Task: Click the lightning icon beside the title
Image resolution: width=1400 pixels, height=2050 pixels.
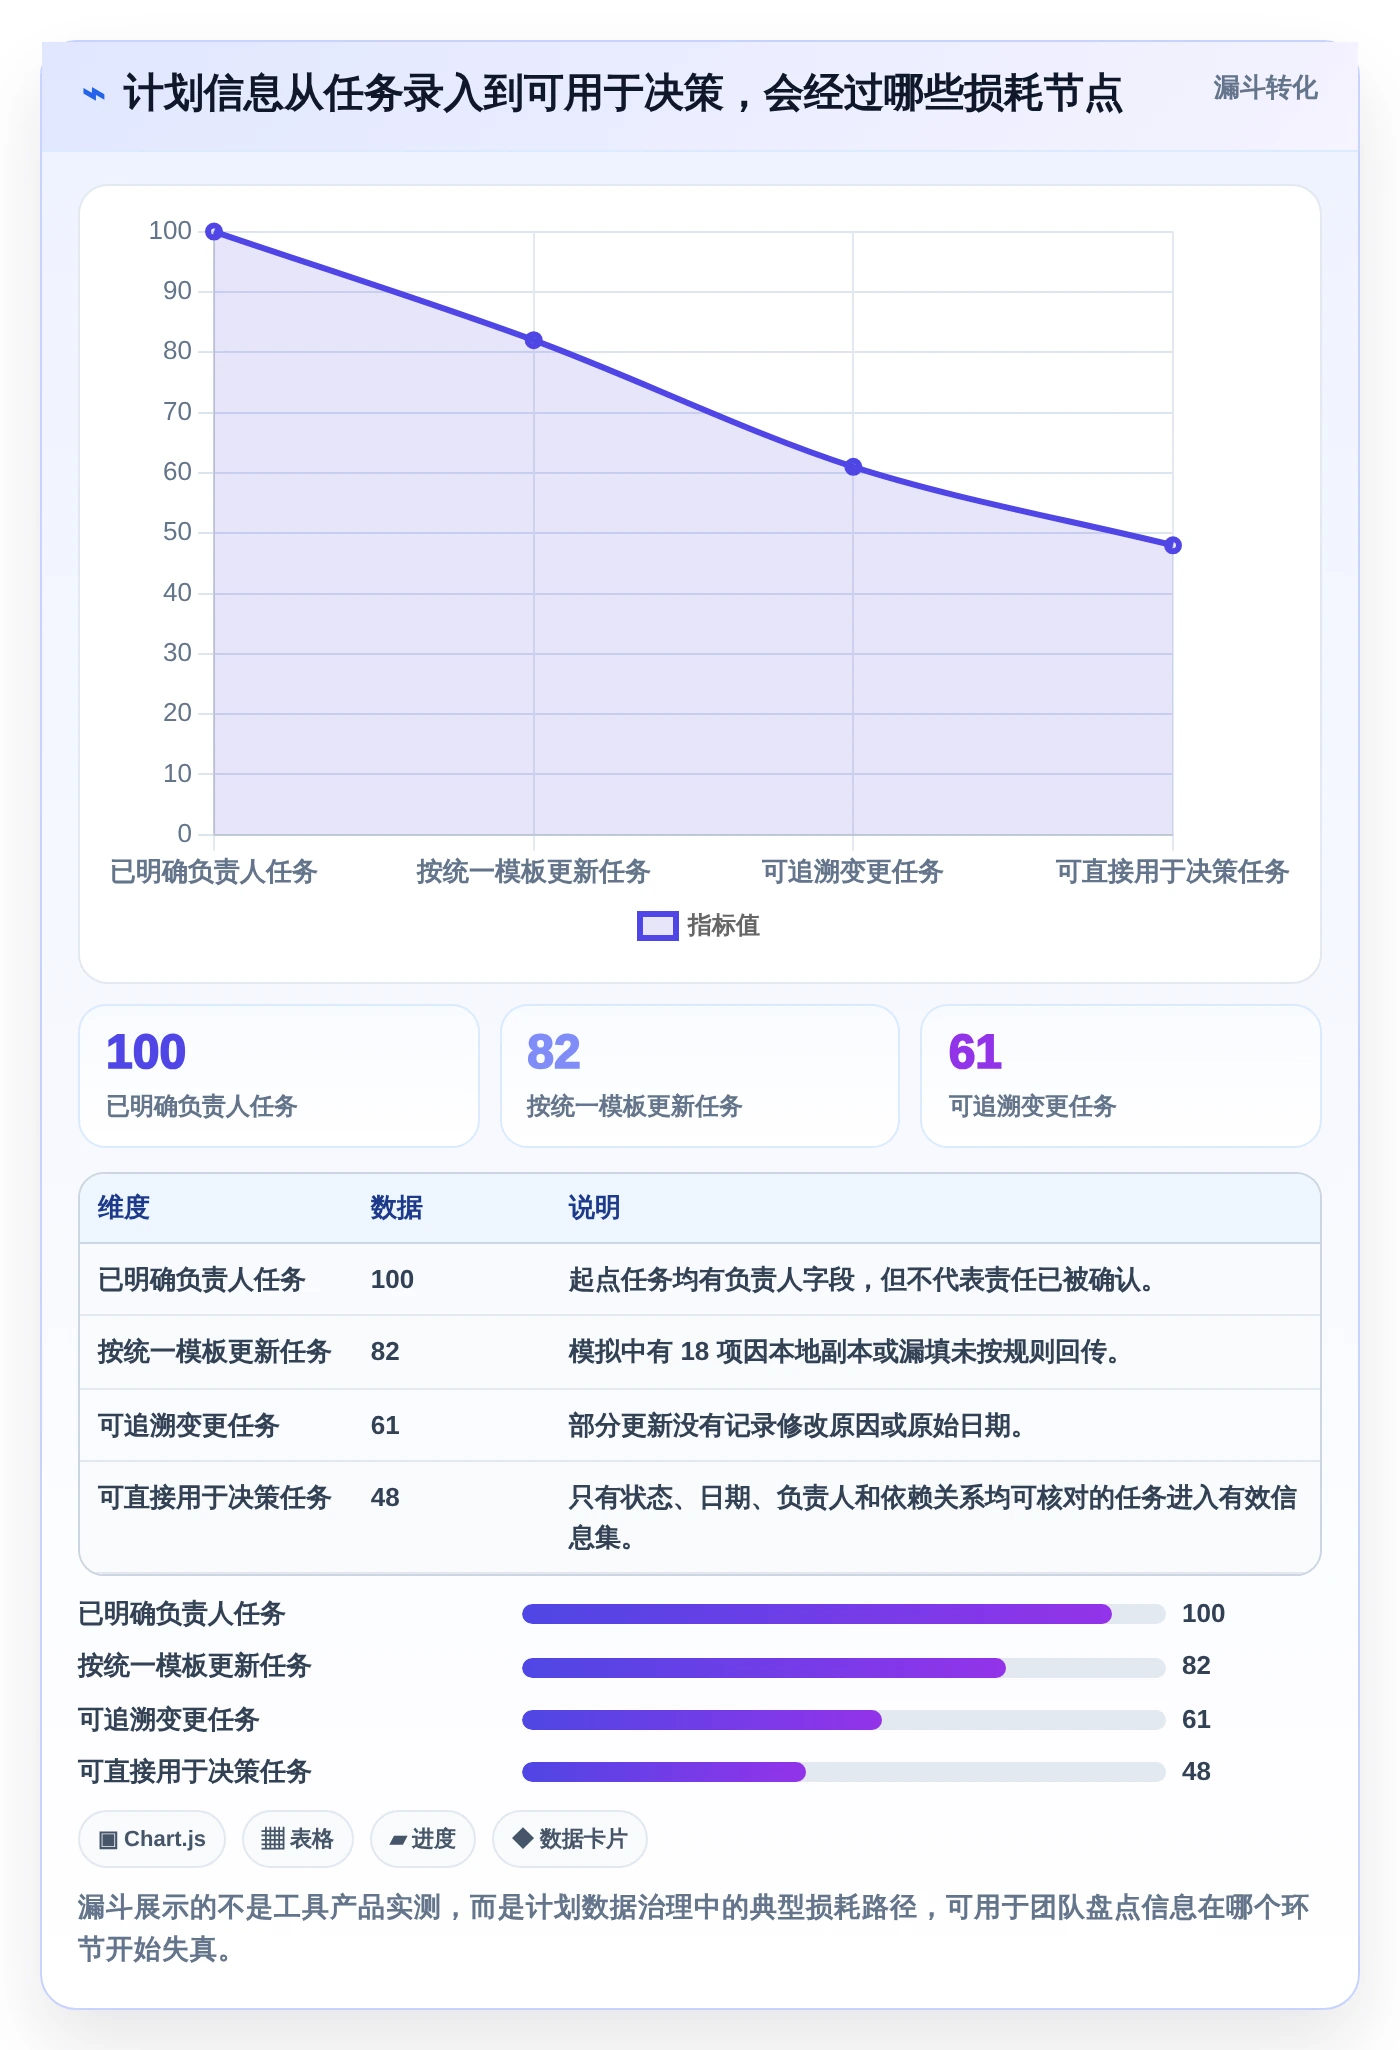Action: tap(93, 94)
